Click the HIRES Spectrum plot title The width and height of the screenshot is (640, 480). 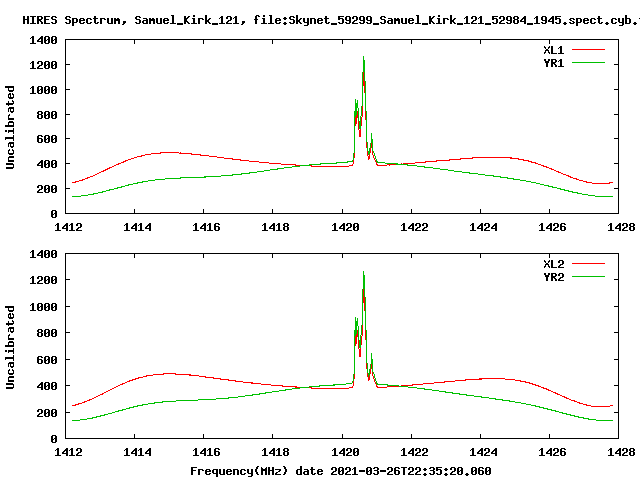coord(331,20)
